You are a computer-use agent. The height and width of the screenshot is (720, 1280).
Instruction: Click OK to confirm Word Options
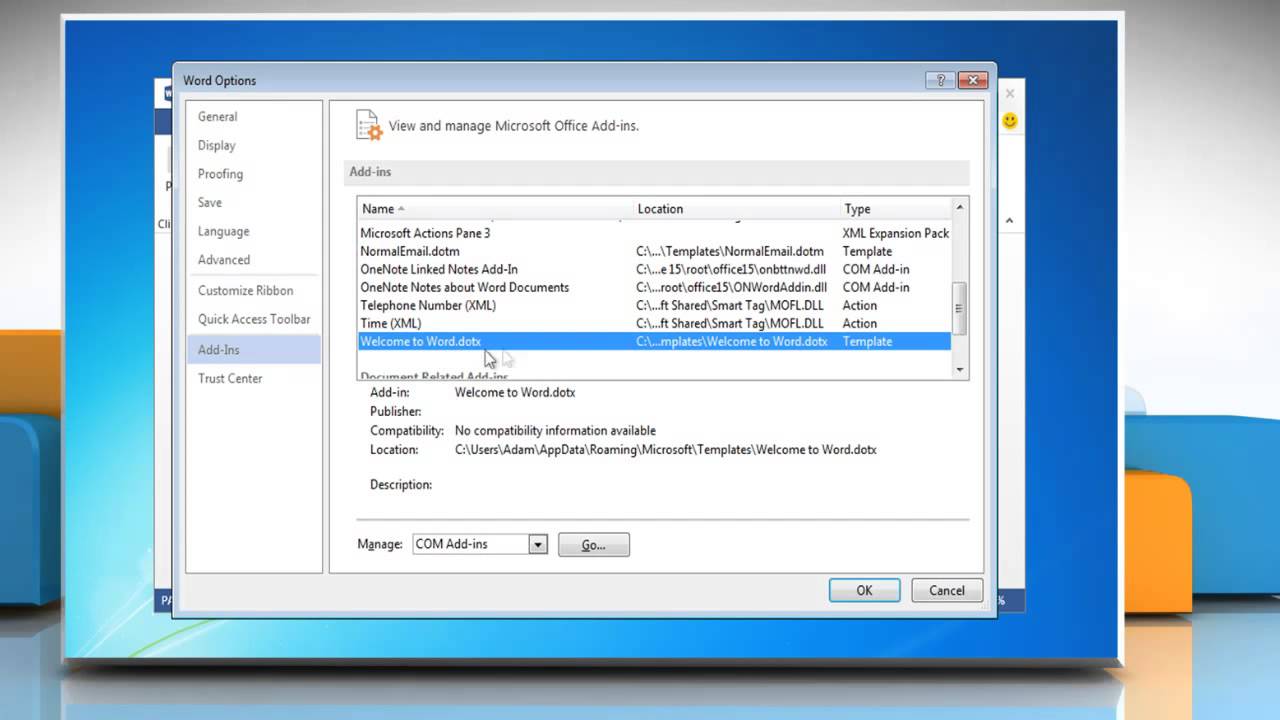coord(864,590)
